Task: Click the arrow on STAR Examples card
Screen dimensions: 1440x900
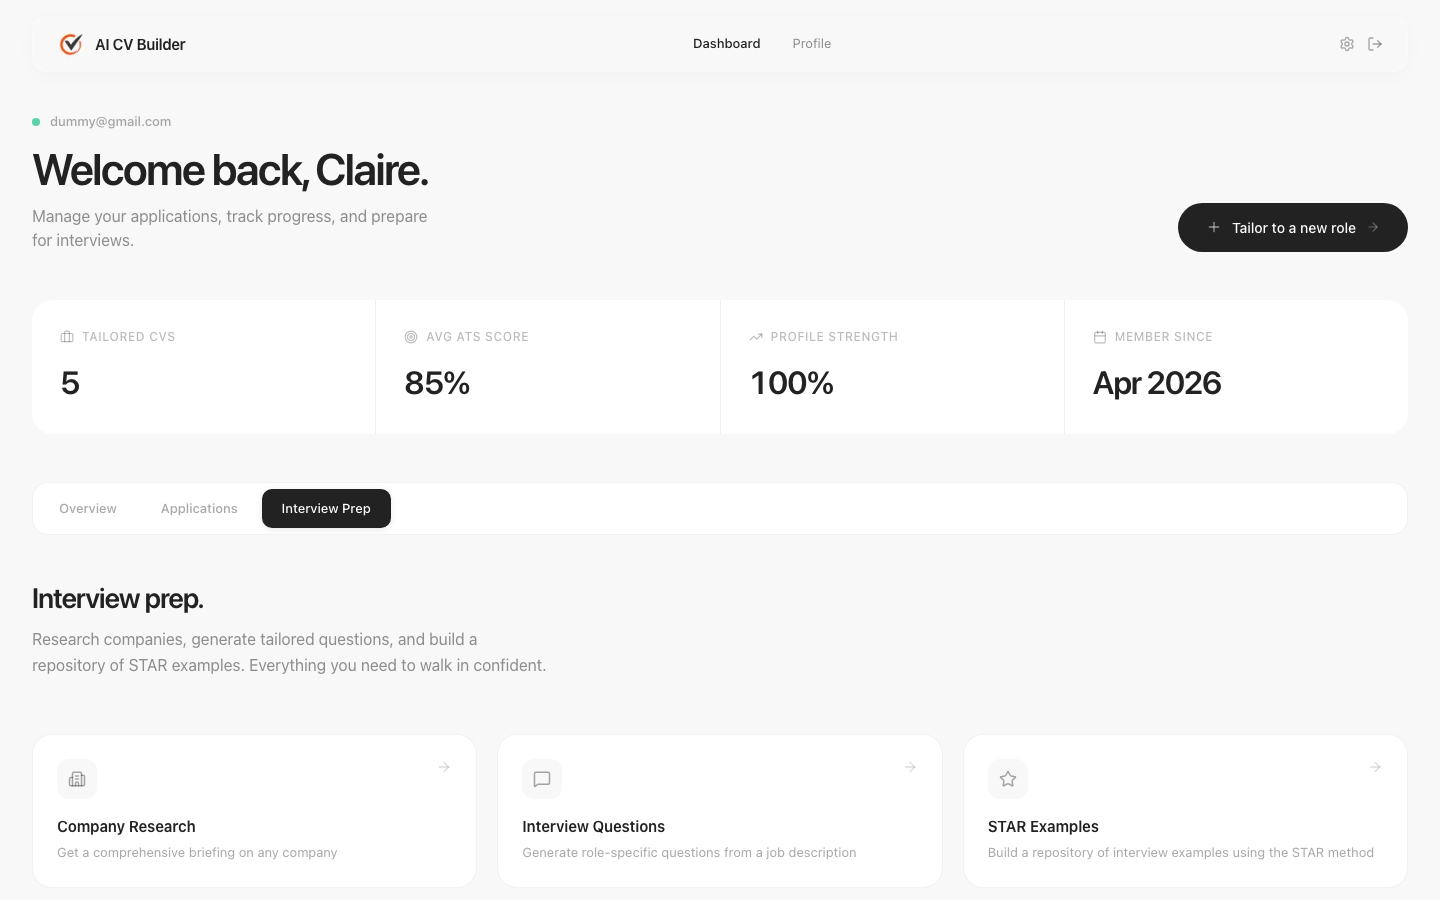Action: click(1375, 767)
